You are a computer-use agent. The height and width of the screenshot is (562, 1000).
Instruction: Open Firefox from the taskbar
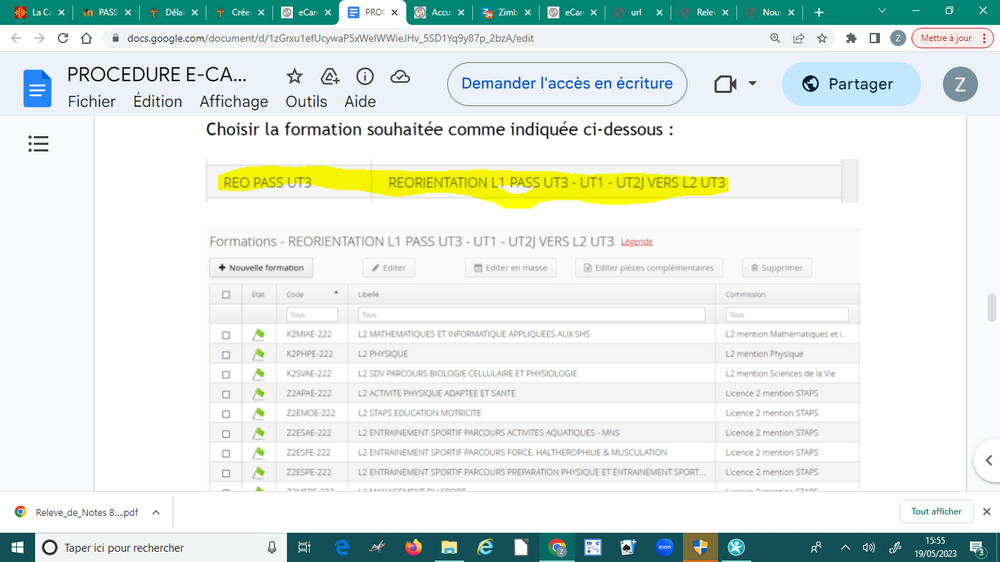(413, 547)
